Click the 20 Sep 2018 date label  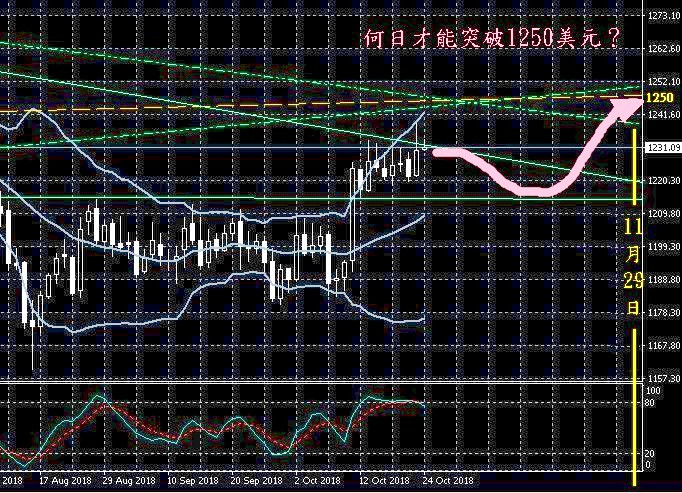[256, 481]
